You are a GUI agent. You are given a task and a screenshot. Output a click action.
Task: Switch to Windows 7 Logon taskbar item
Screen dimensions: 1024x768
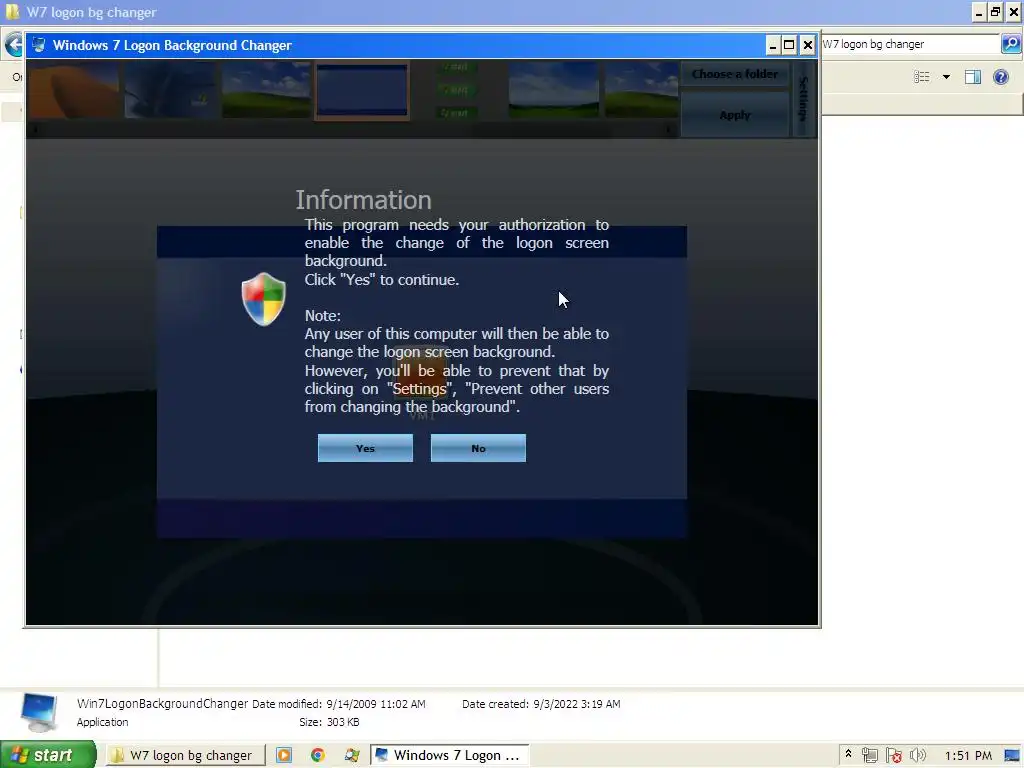click(450, 756)
